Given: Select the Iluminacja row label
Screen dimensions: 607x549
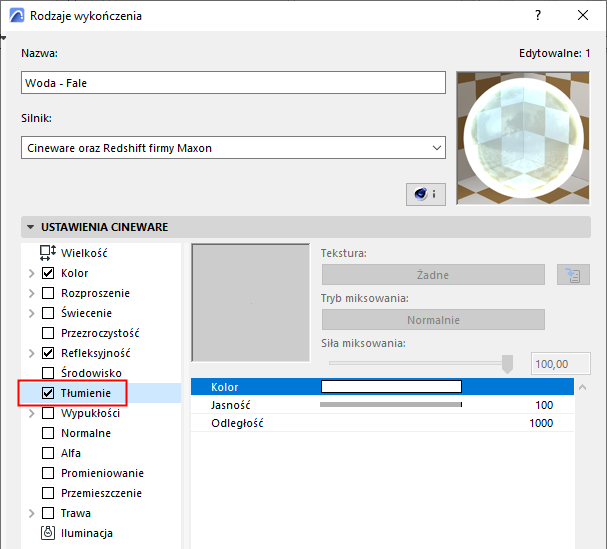Looking at the screenshot, I should (x=87, y=533).
